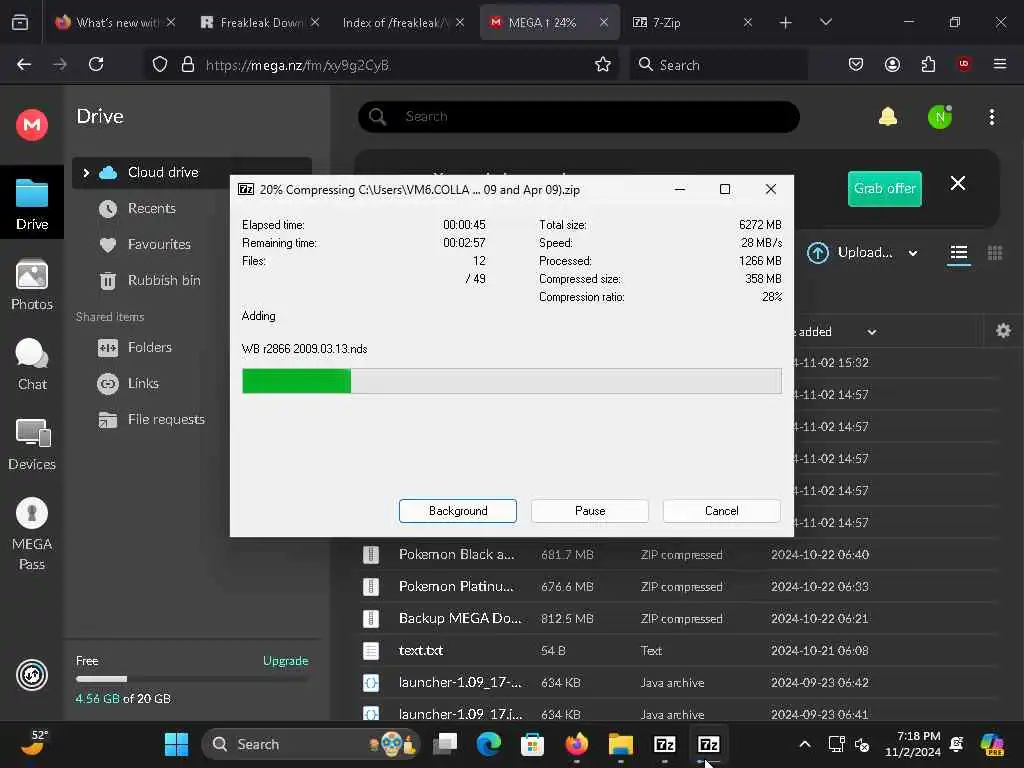
Task: Click the mega.nz URL address bar
Action: tap(381, 64)
